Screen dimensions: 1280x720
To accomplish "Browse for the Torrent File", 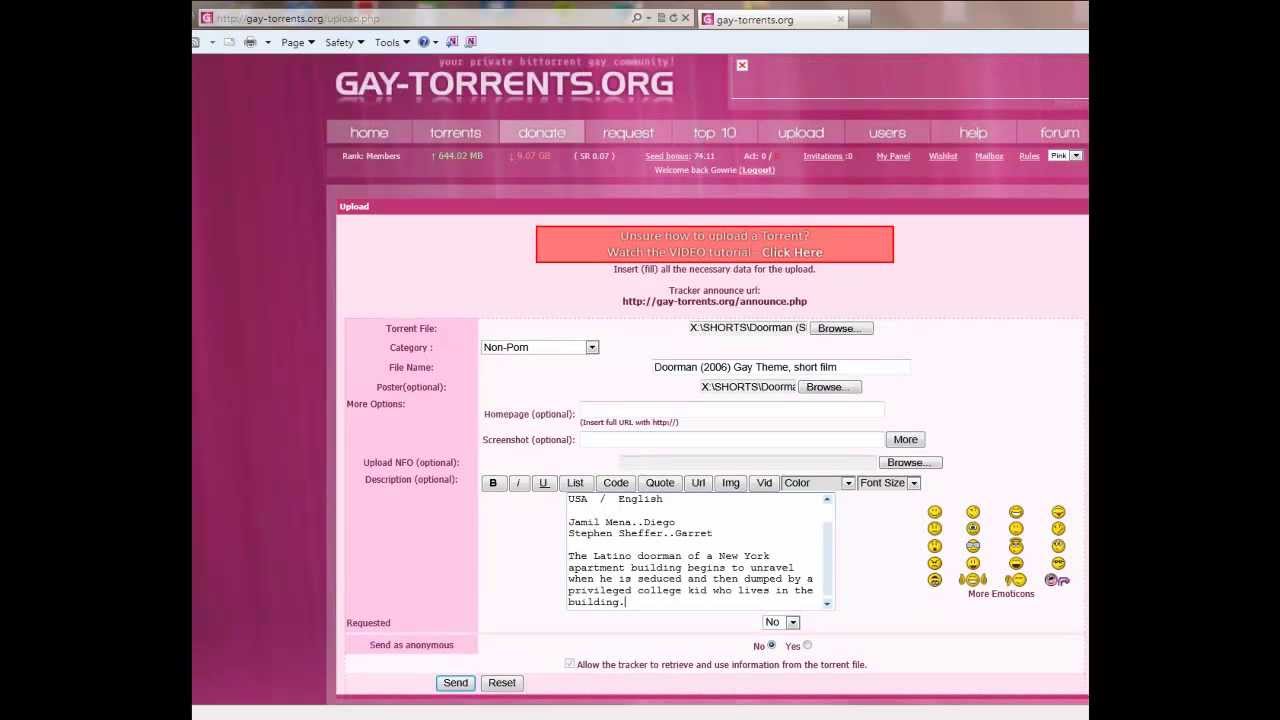I will pyautogui.click(x=841, y=328).
